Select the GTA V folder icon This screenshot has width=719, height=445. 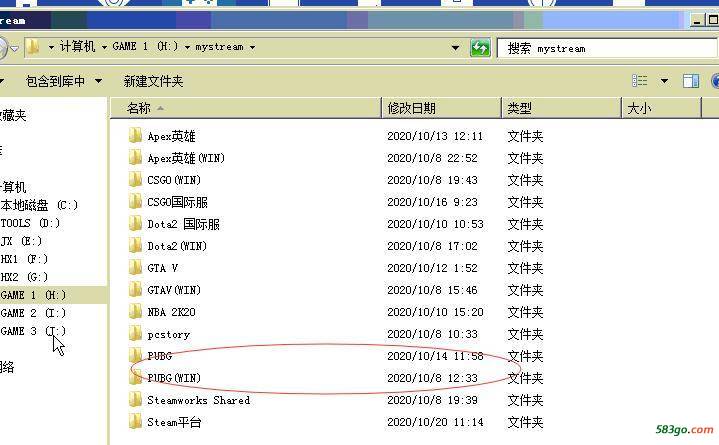tap(135, 268)
